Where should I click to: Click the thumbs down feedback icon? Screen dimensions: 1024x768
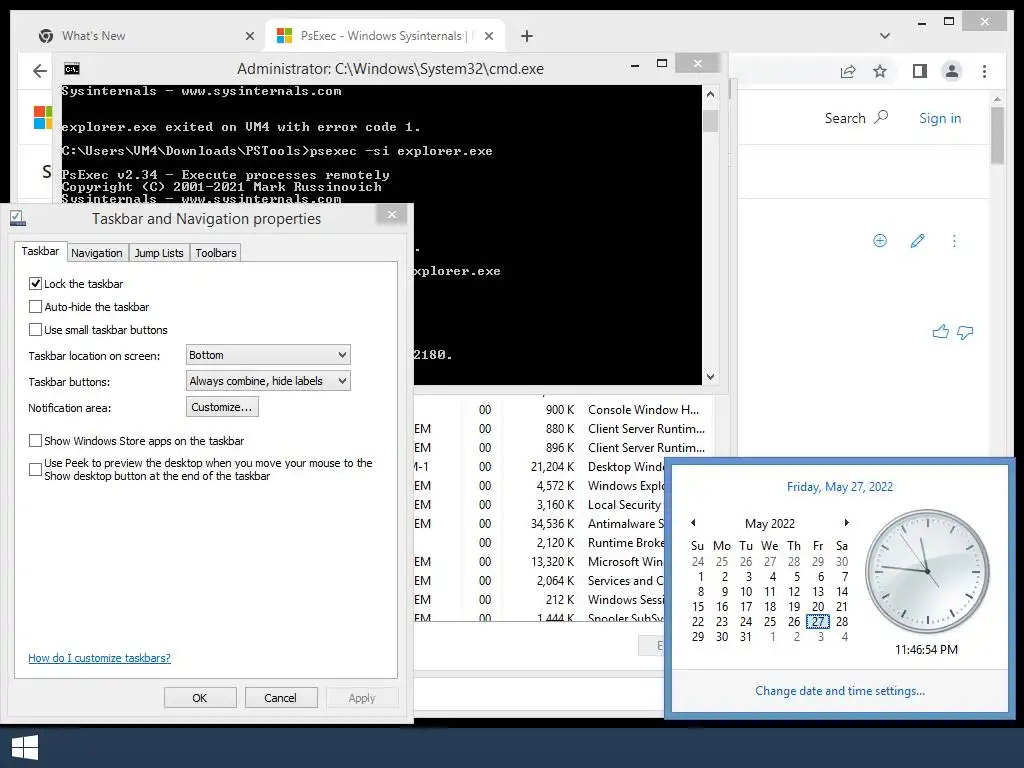point(965,332)
